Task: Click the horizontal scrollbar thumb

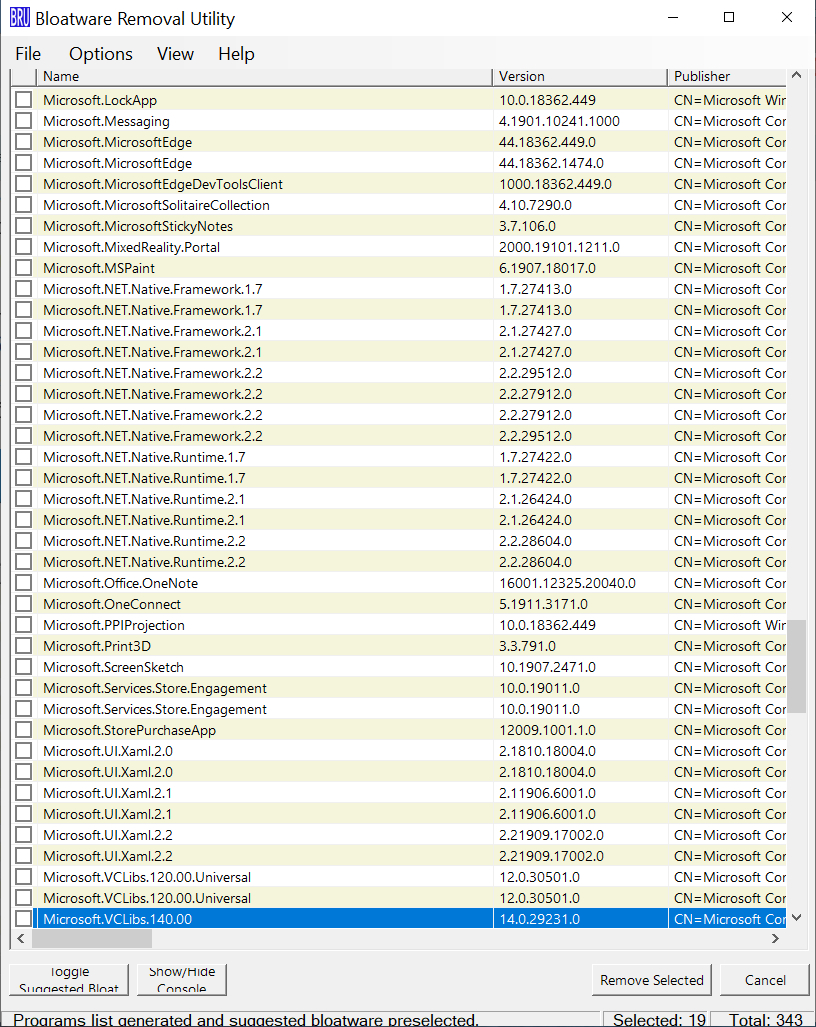Action: [92, 939]
